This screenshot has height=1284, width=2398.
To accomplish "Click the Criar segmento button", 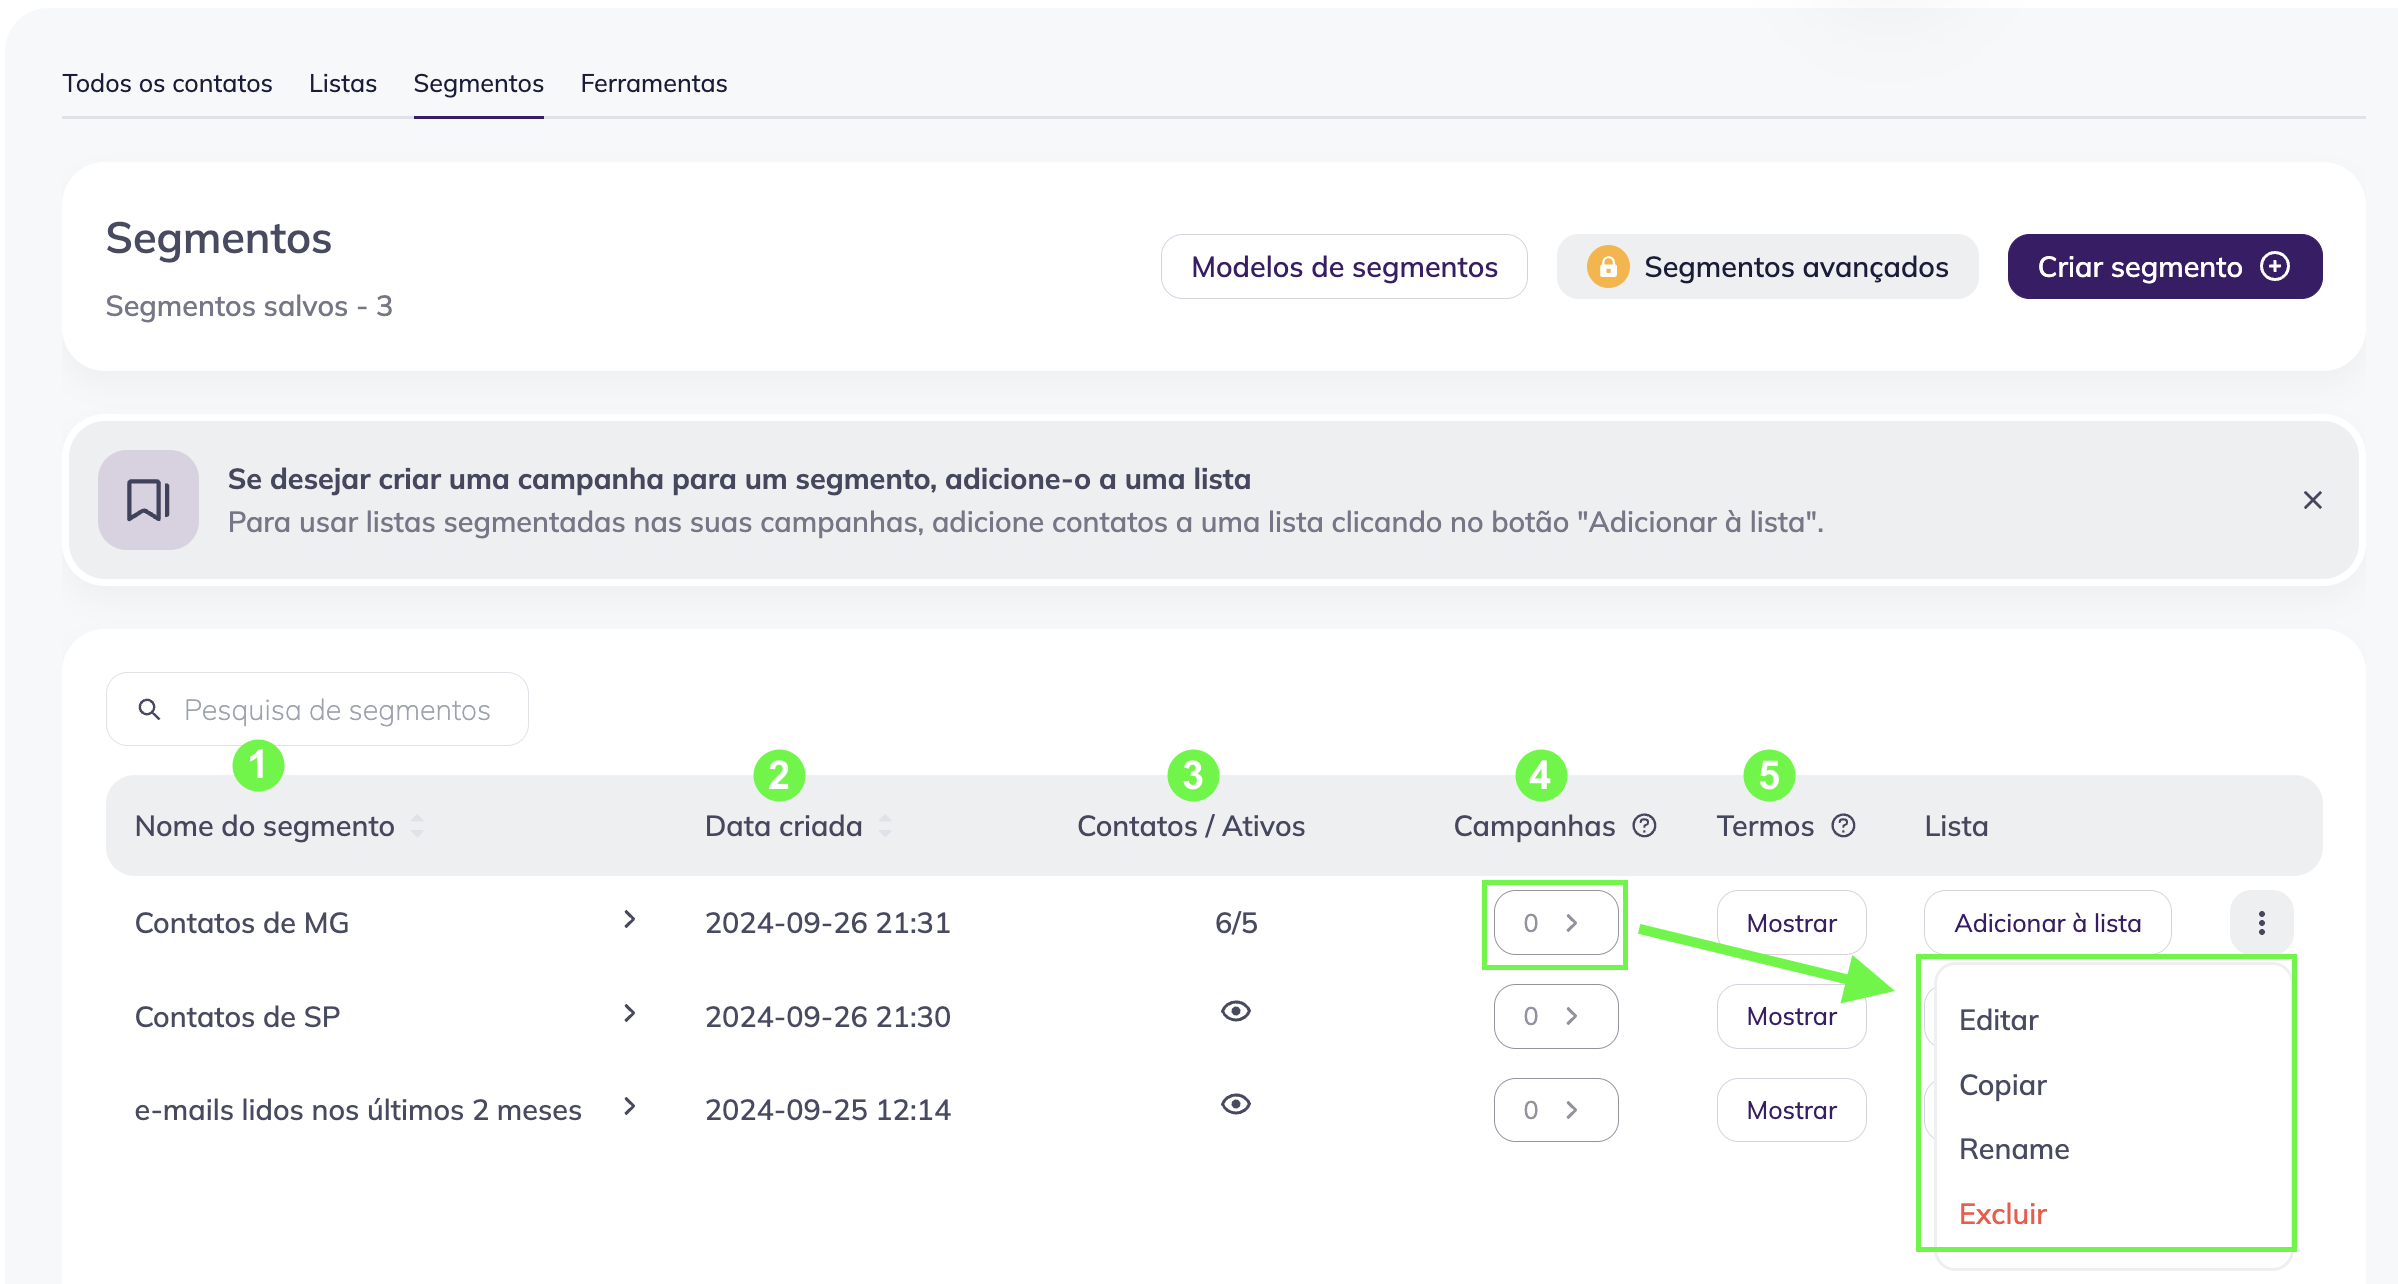I will 2164,267.
